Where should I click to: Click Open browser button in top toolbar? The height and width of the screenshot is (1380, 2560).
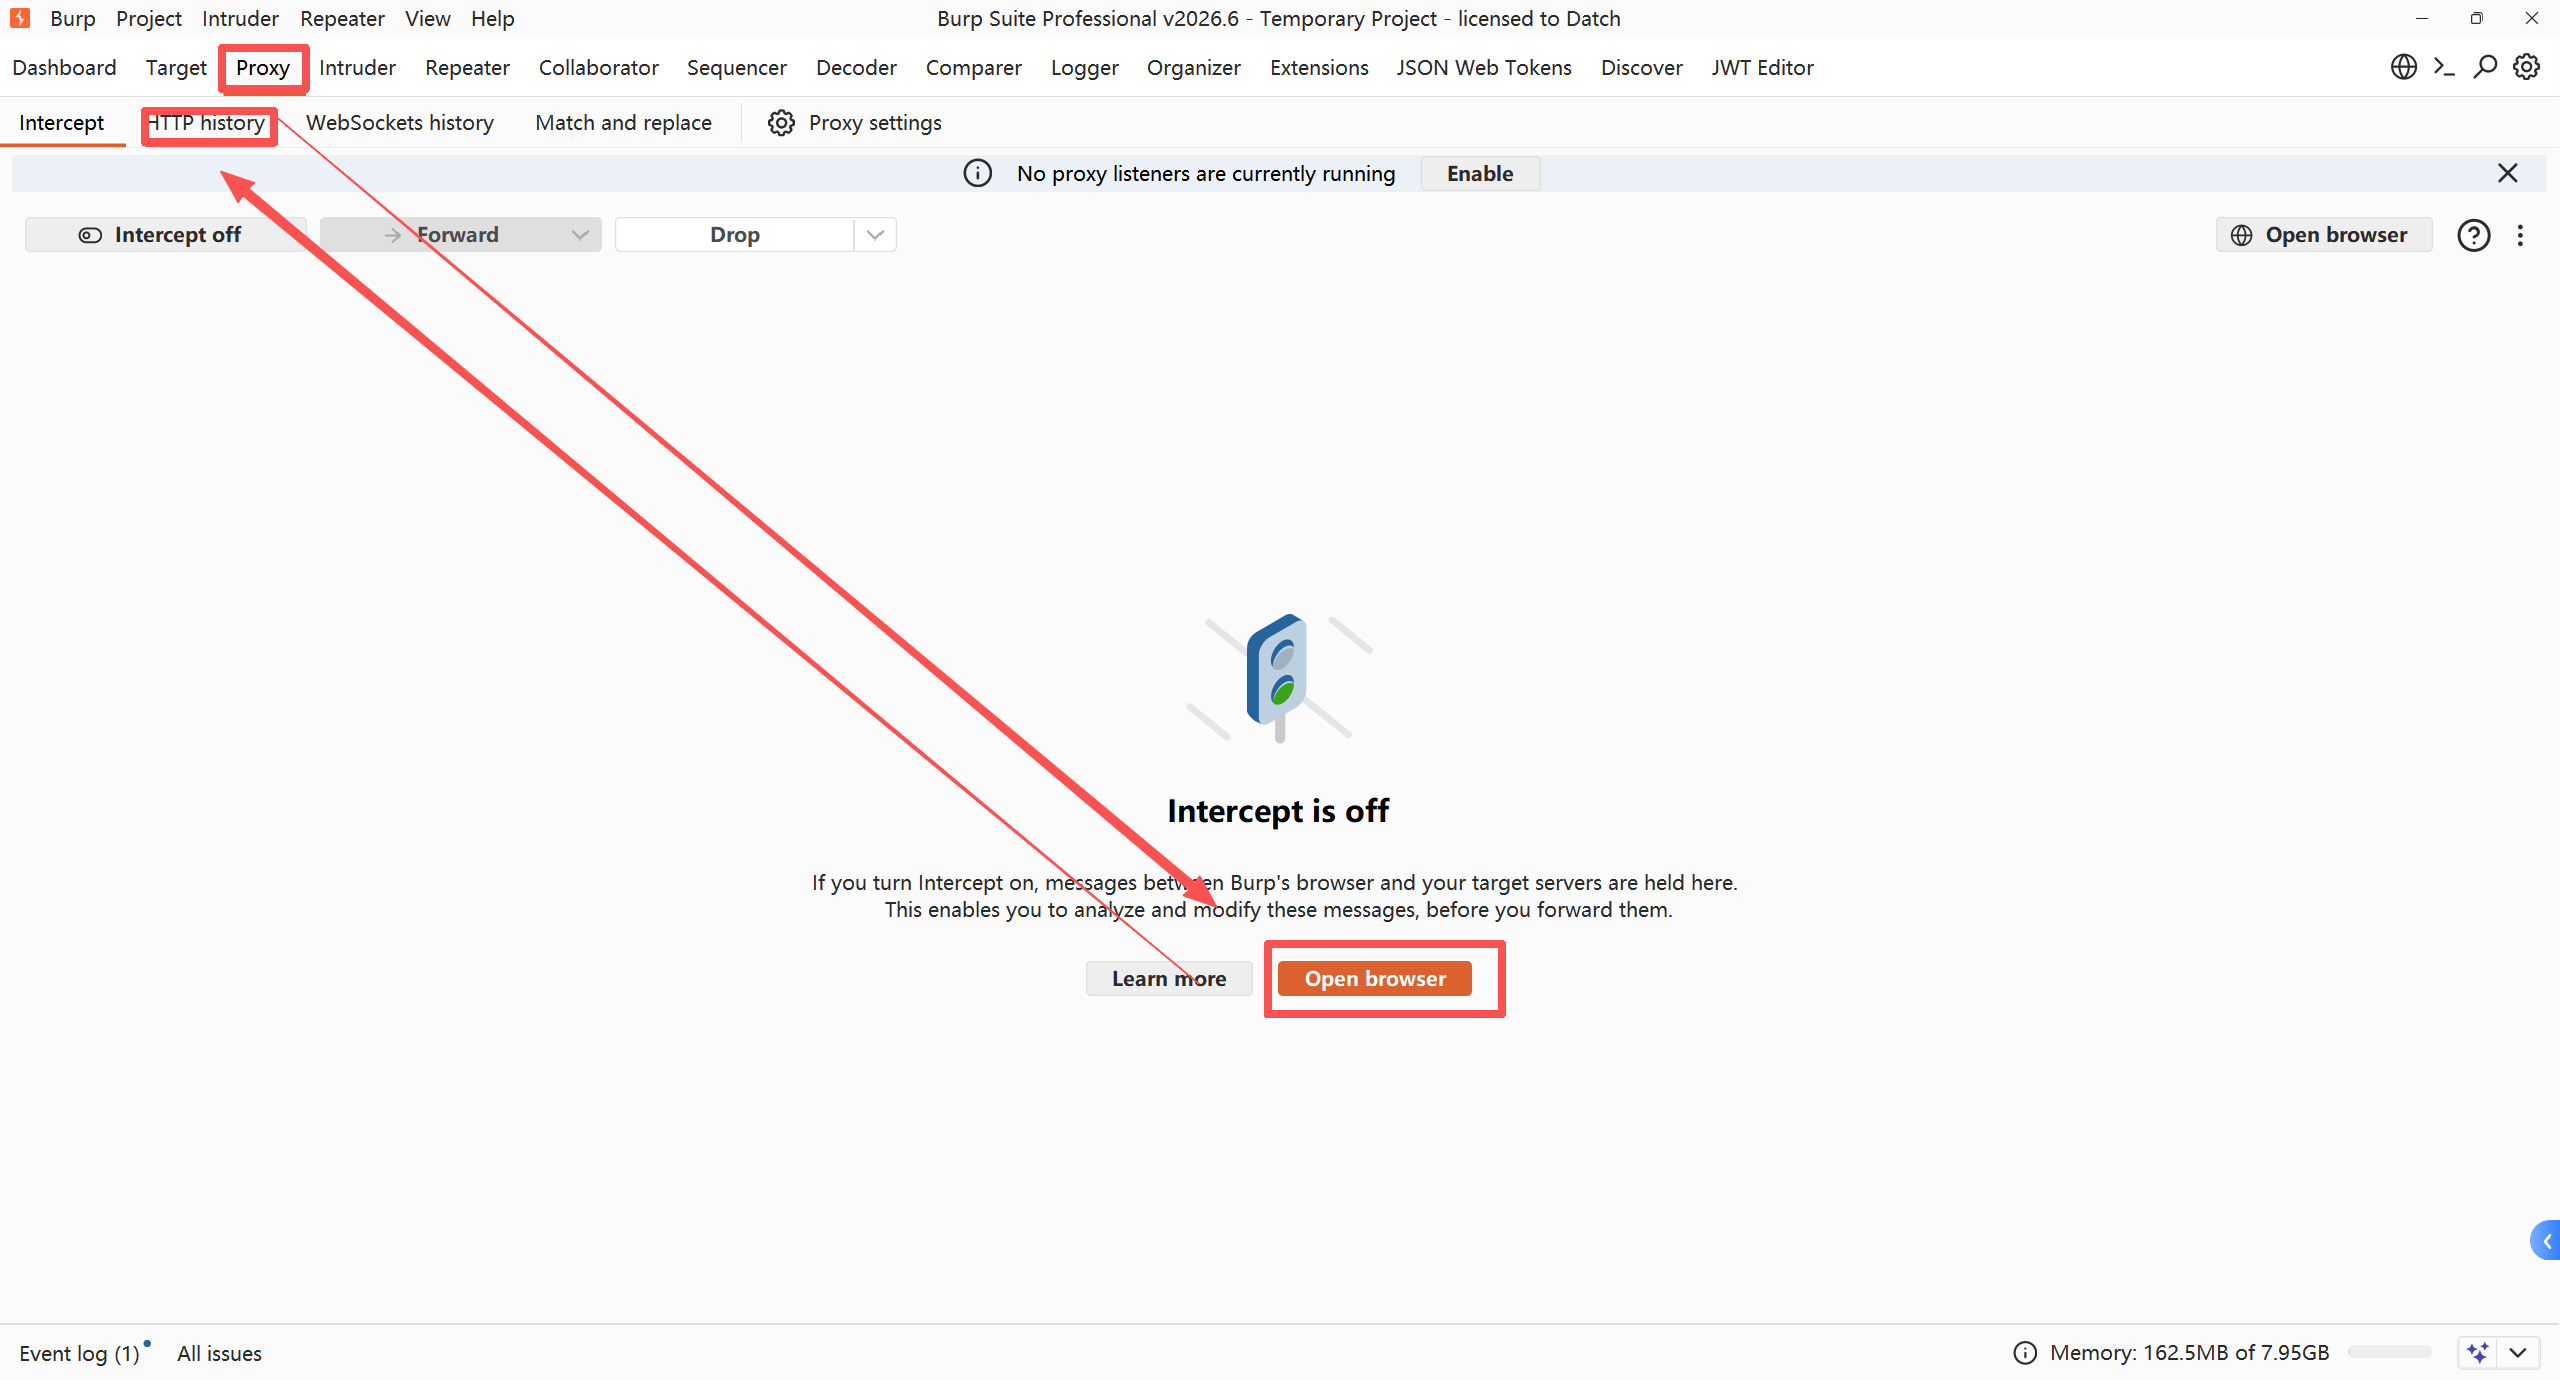pyautogui.click(x=2324, y=235)
